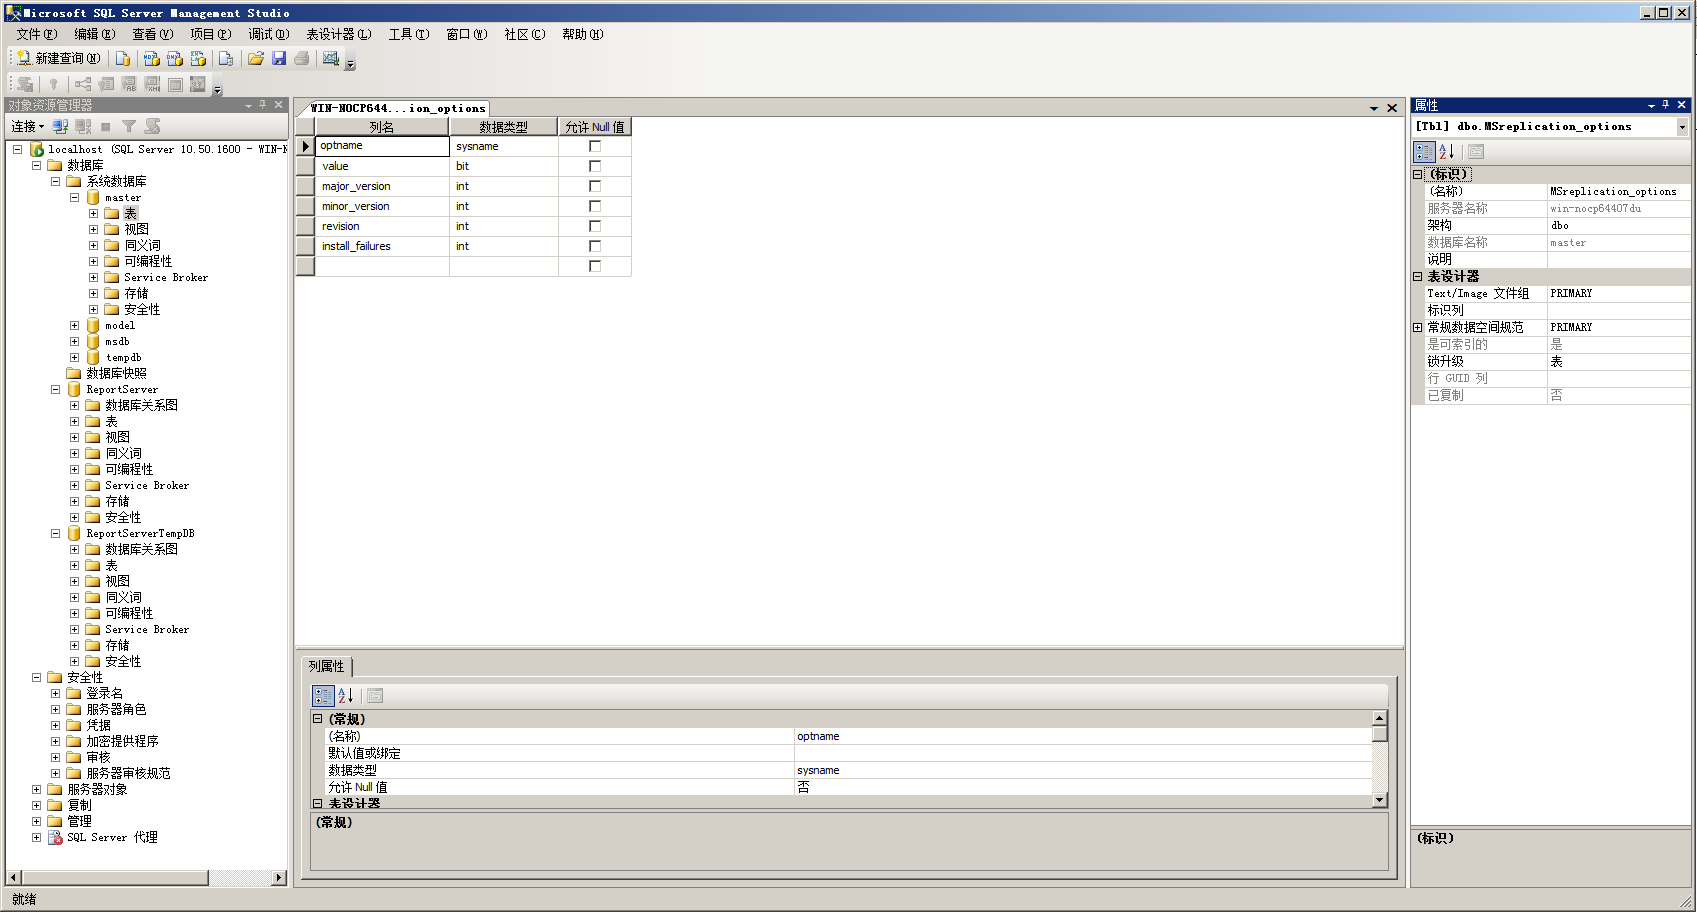
Task: Click the Manage Full-Text Index icon
Action: pos(129,85)
